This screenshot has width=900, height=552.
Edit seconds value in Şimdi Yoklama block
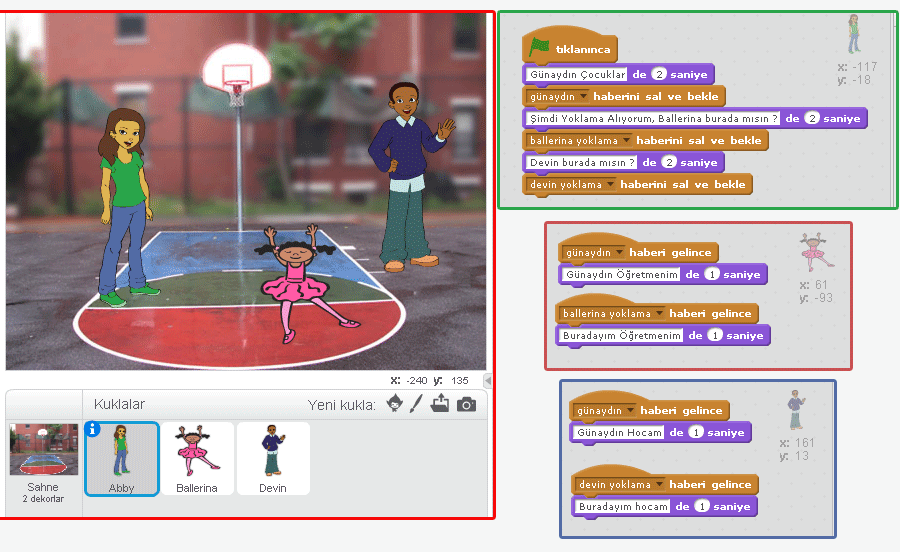[812, 118]
